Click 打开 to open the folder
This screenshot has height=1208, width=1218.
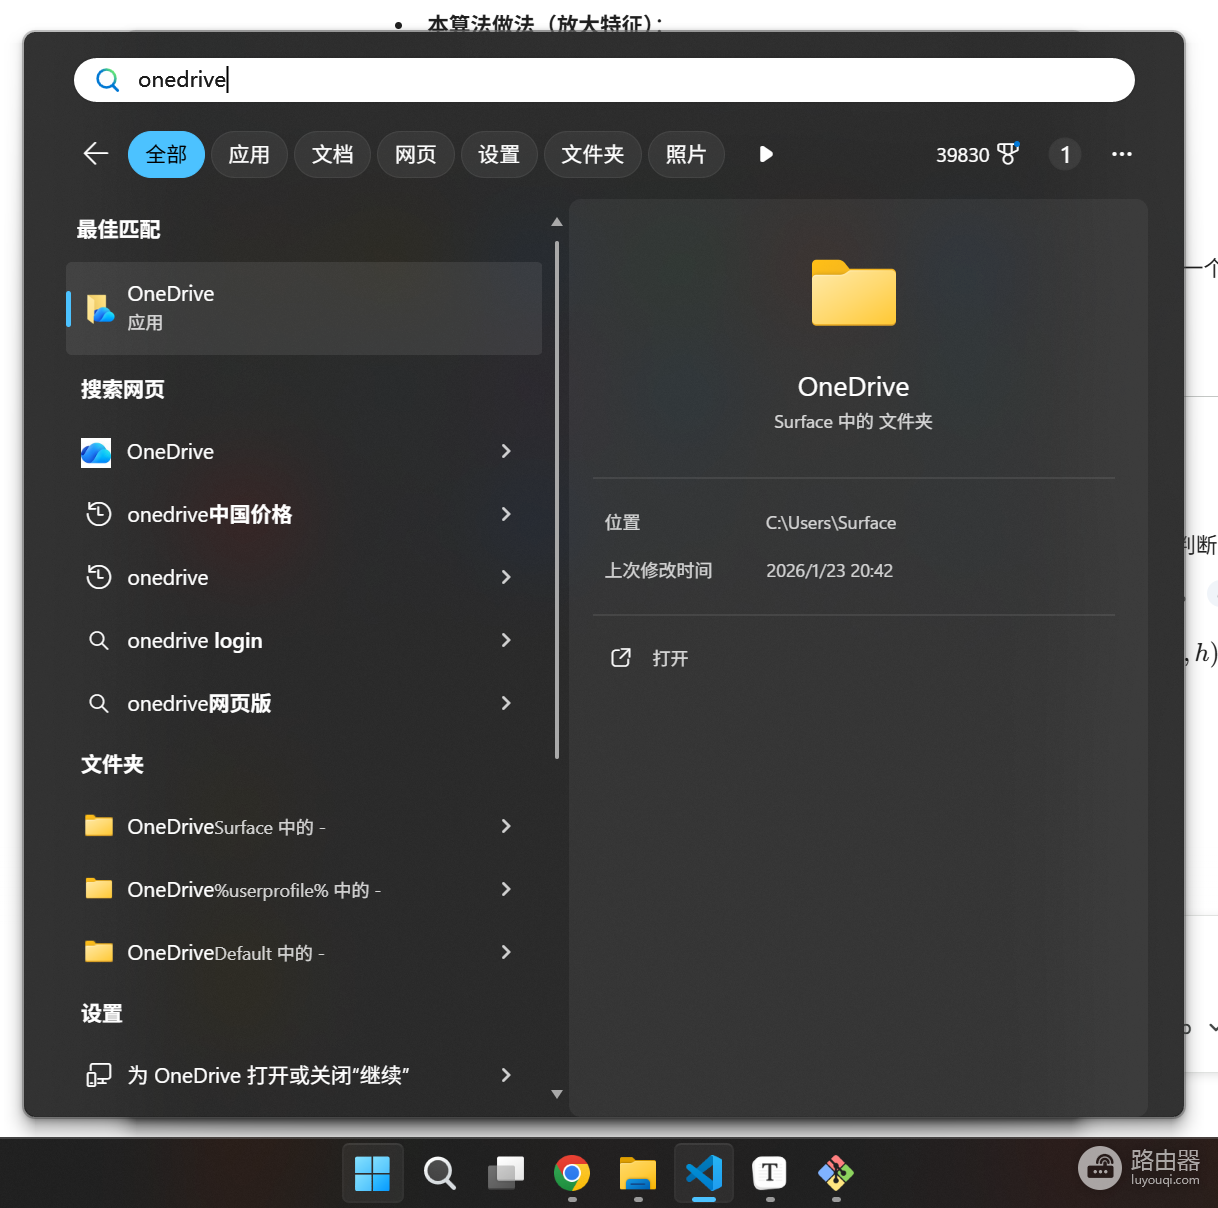point(670,658)
